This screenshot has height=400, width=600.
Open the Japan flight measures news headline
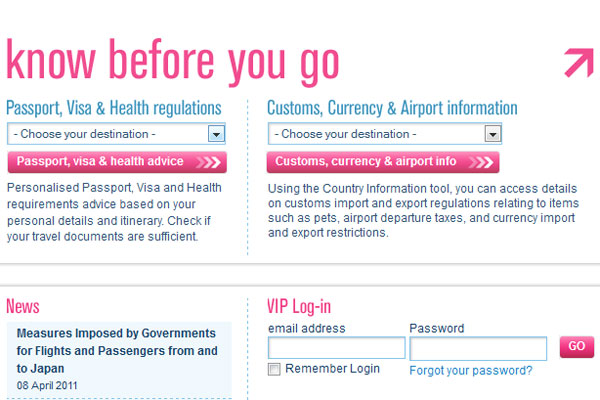click(x=117, y=350)
